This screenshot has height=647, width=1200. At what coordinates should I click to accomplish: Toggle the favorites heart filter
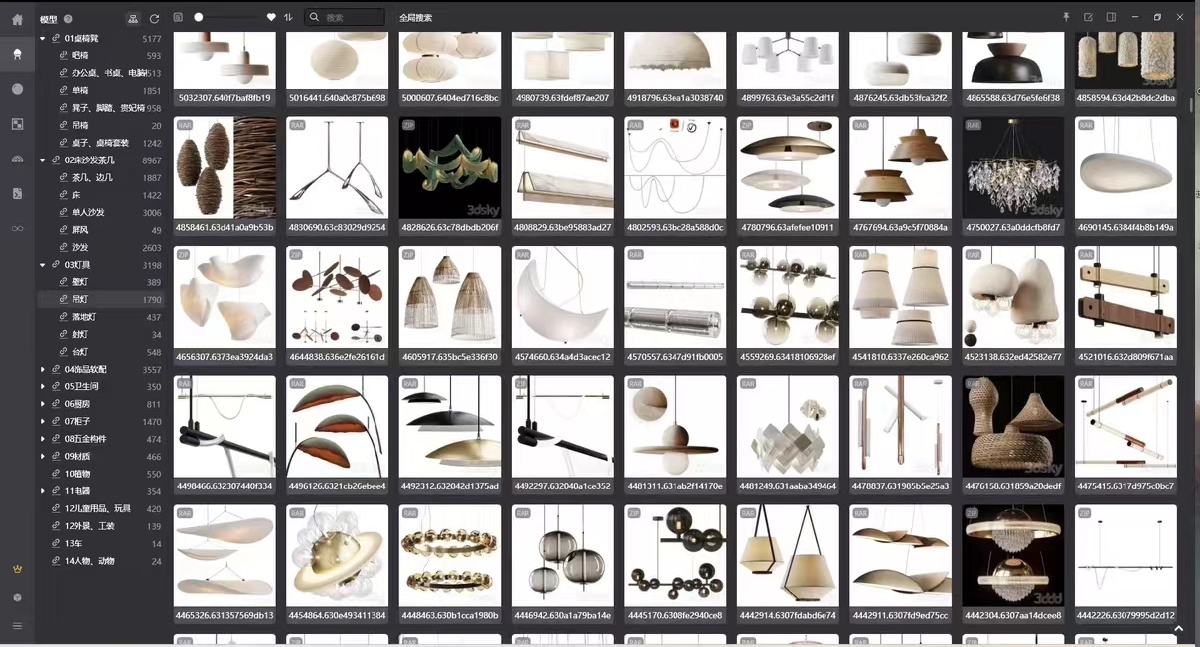(271, 17)
